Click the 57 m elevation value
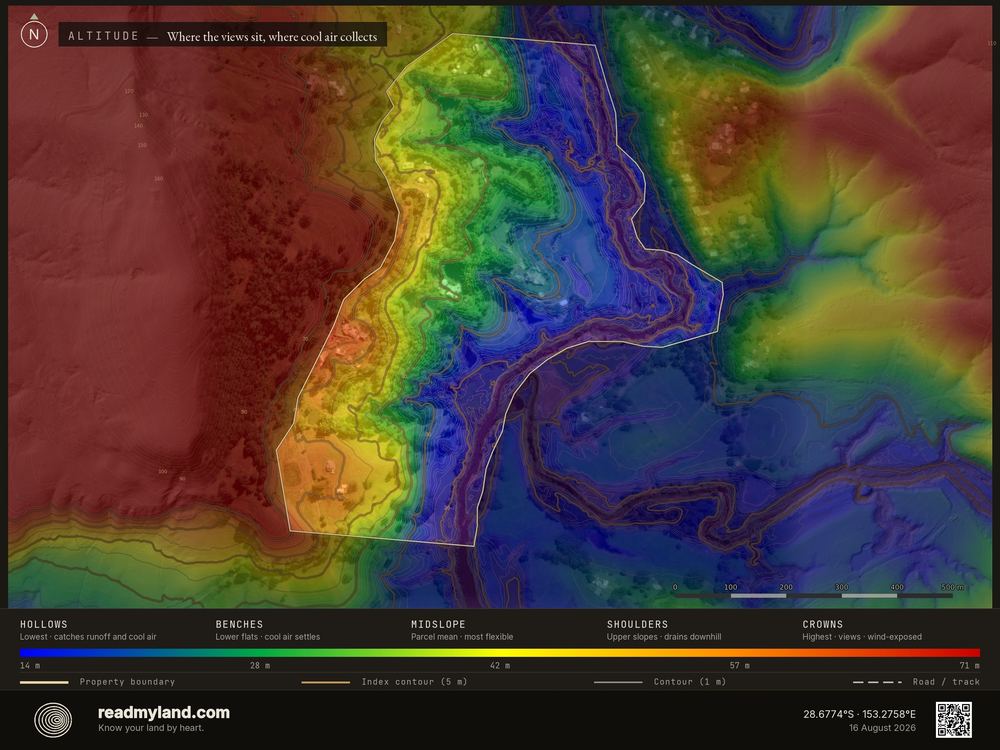 click(x=739, y=666)
